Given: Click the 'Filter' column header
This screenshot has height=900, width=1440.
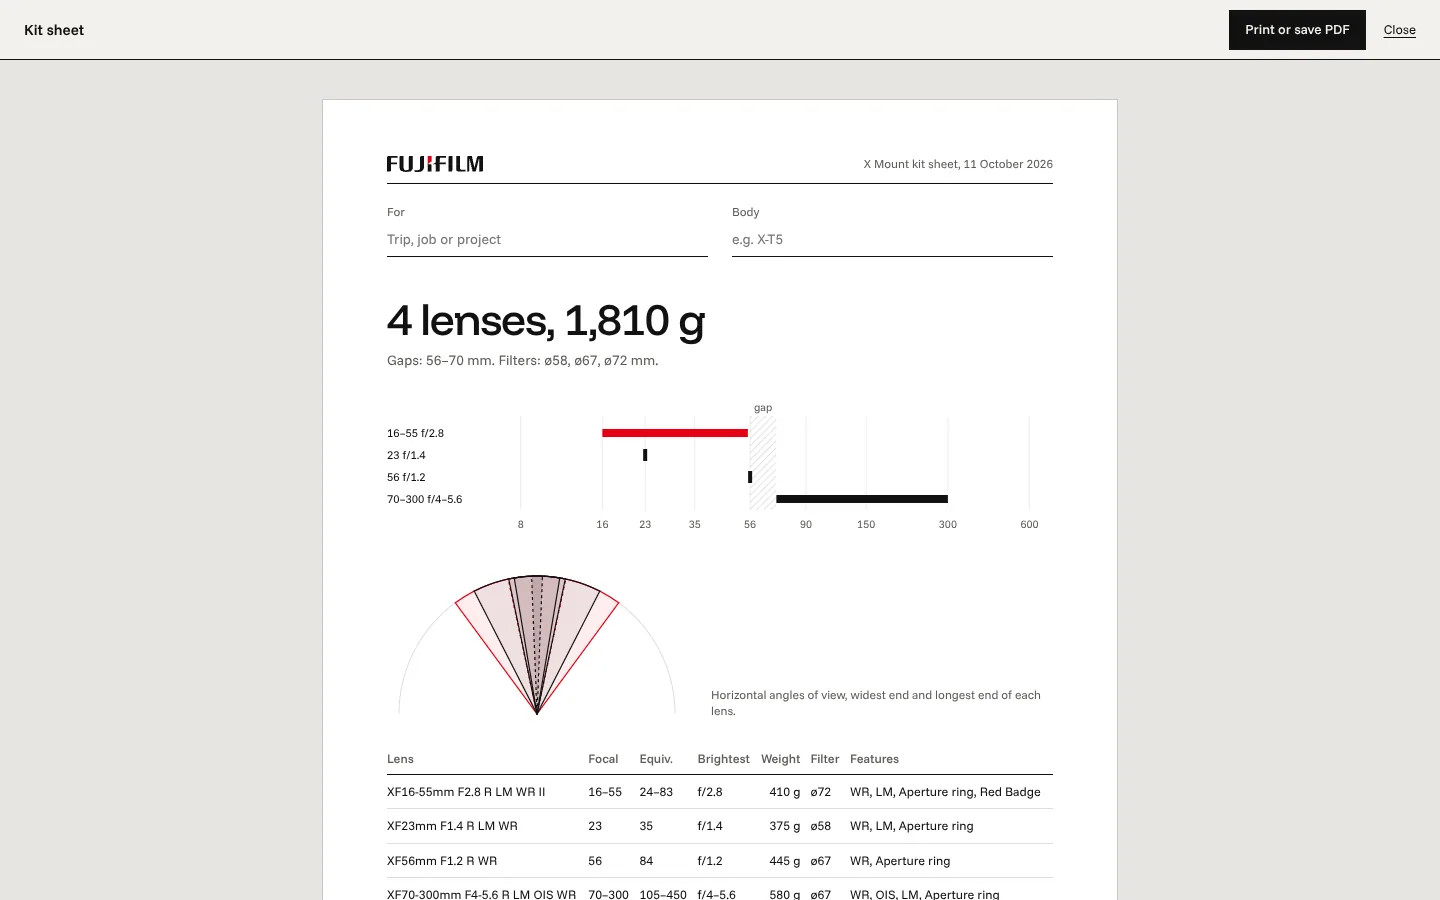Looking at the screenshot, I should coord(825,759).
